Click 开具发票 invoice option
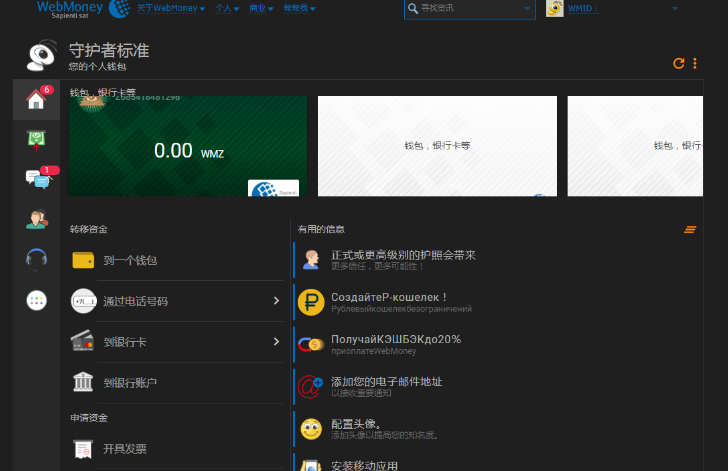This screenshot has height=471, width=728. [x=125, y=450]
